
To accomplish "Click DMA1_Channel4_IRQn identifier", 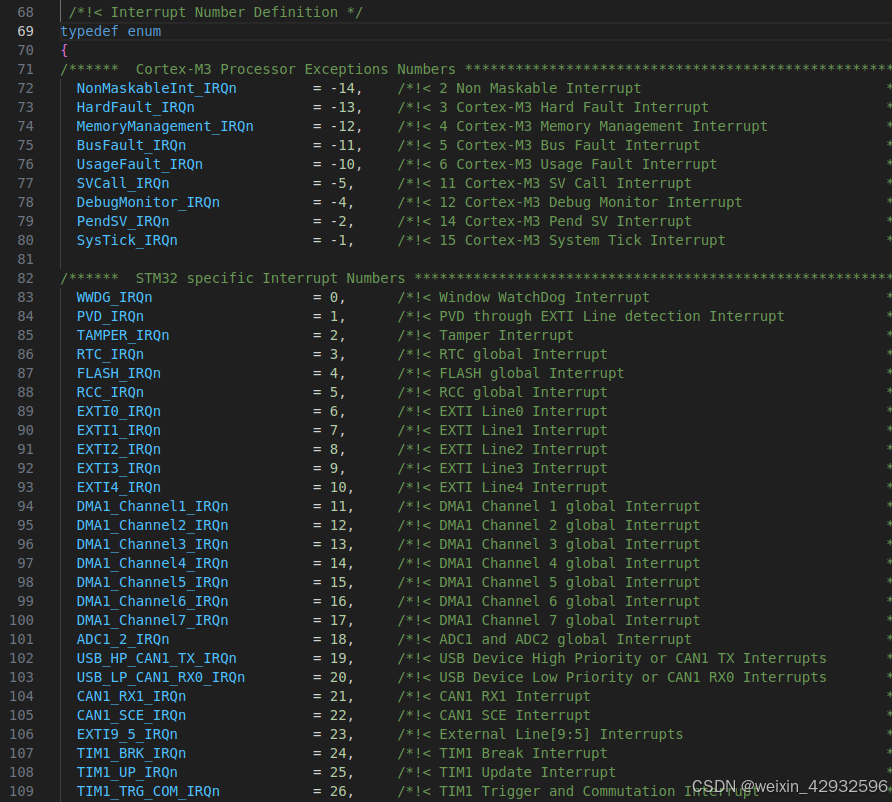I will pos(152,563).
